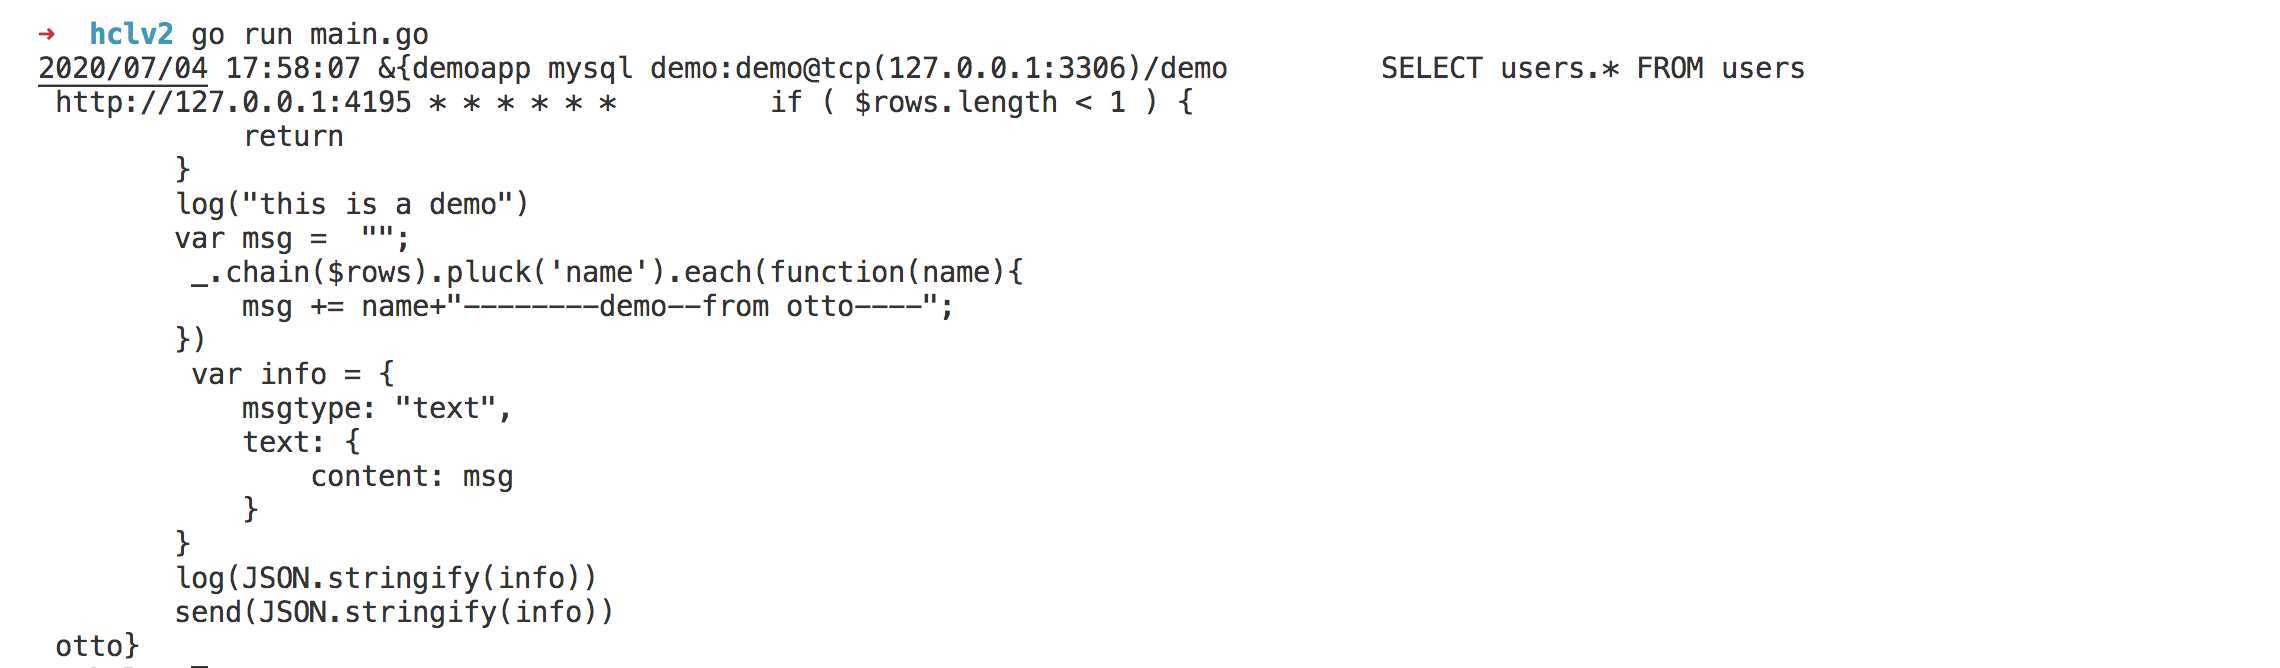Click the demoapp text in output

coord(471,69)
